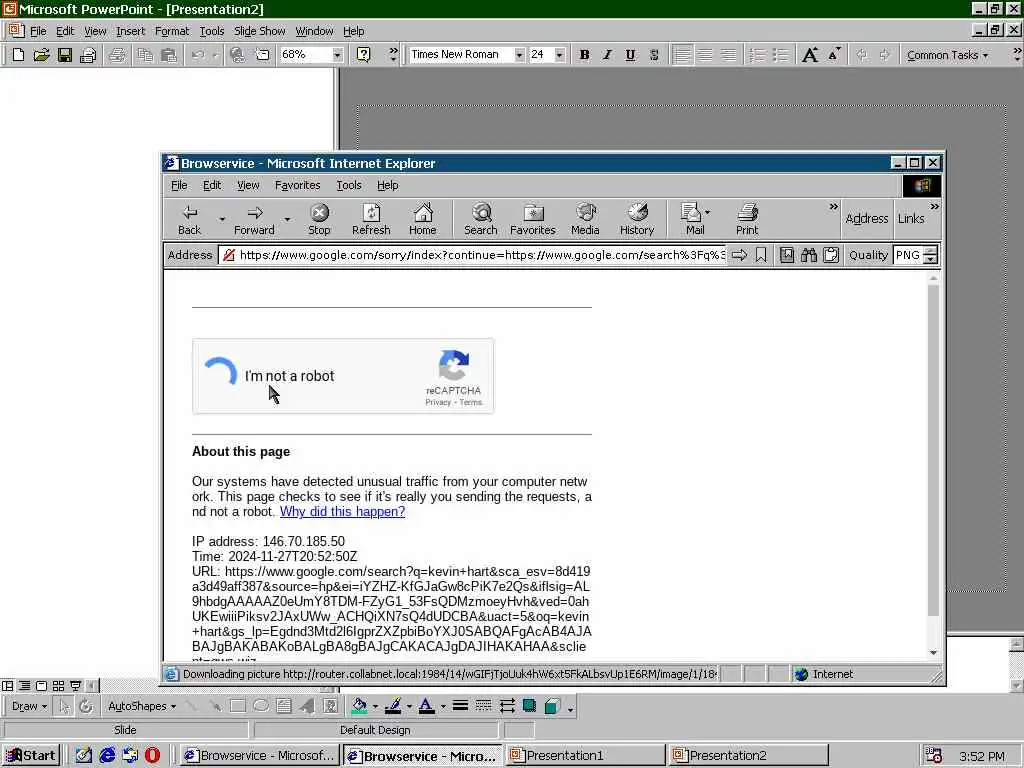The height and width of the screenshot is (768, 1024).
Task: Open the Quality PNG selector
Action: tap(915, 255)
